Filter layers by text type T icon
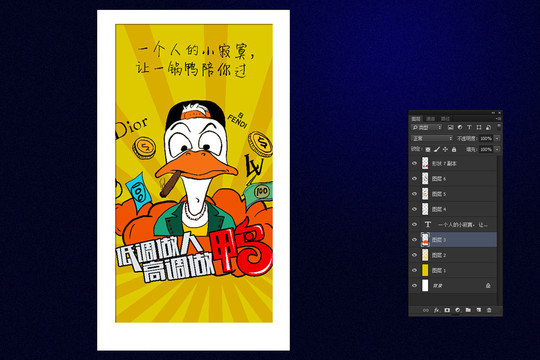Image resolution: width=540 pixels, height=360 pixels. 469,127
